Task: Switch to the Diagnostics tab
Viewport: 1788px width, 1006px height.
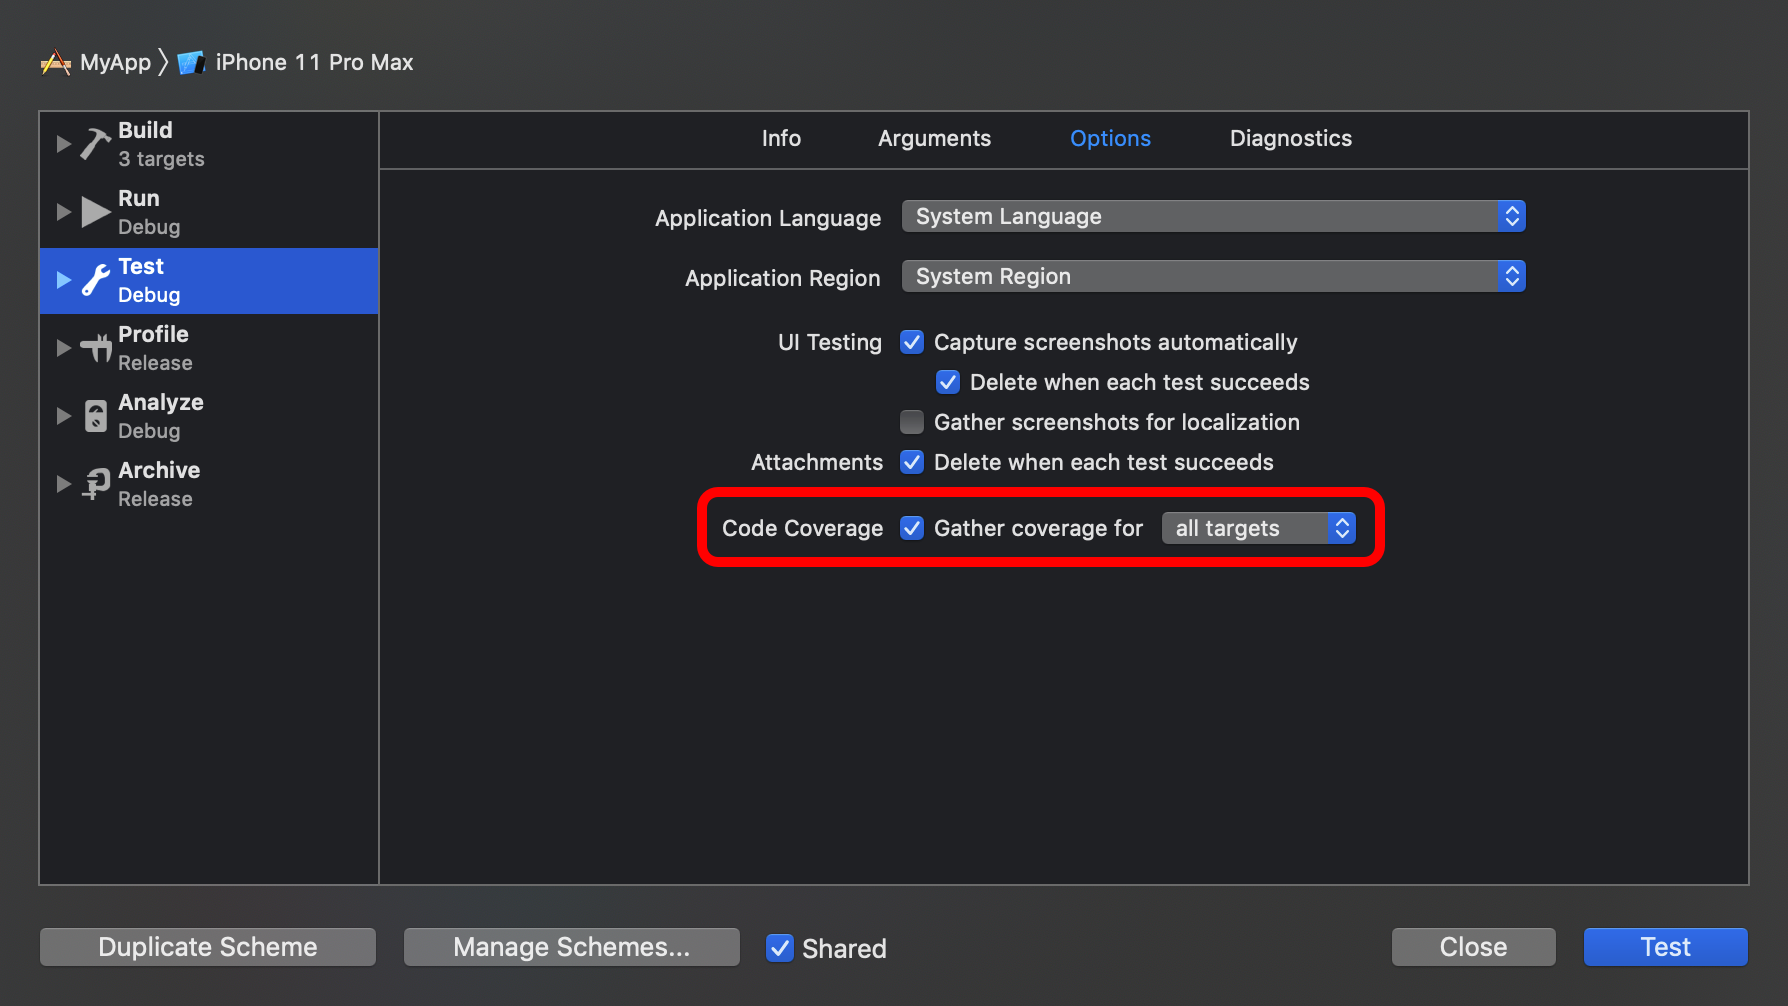Action: coord(1290,139)
